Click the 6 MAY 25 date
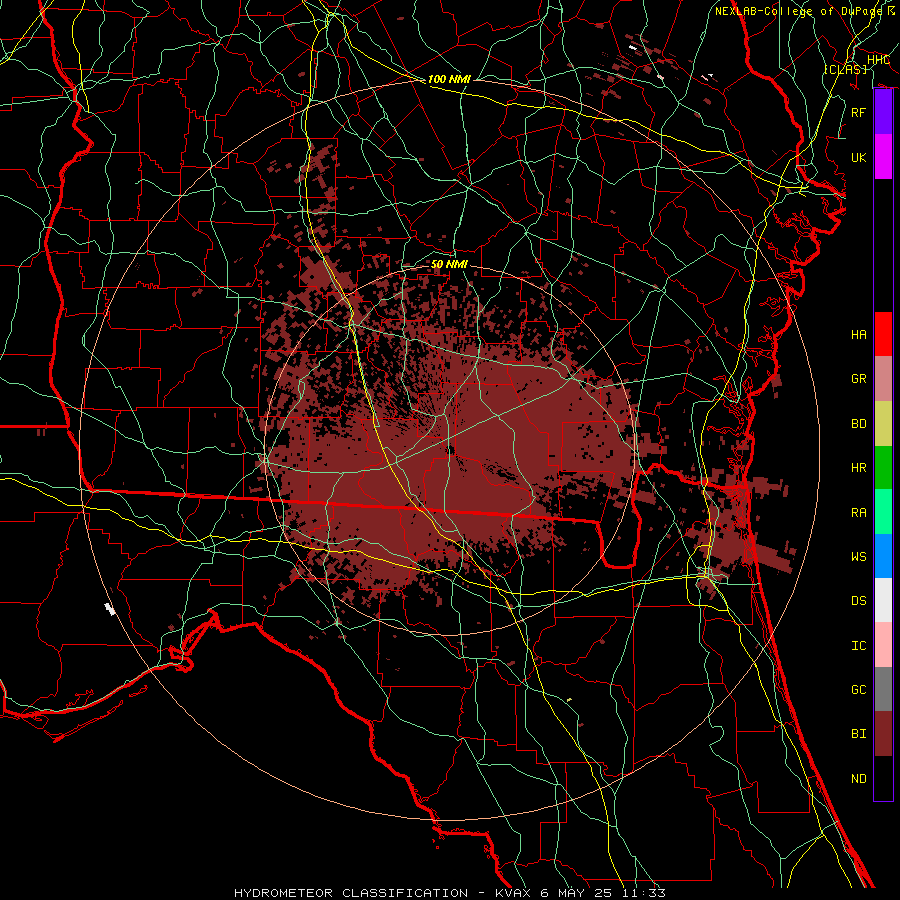 tap(577, 893)
